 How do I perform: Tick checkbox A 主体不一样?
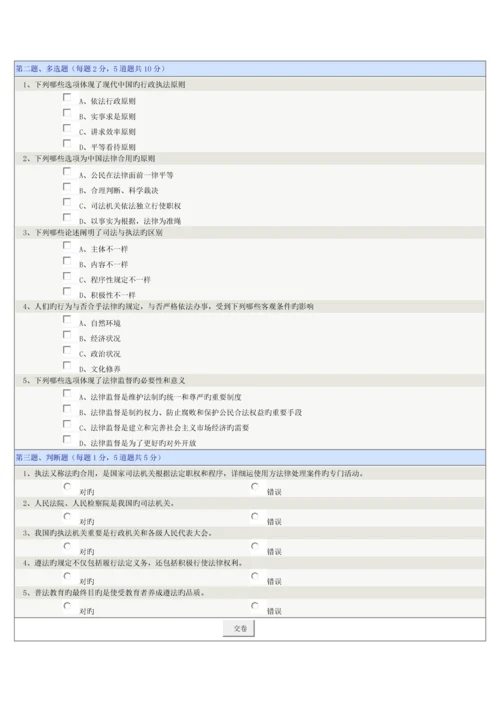pyautogui.click(x=67, y=245)
